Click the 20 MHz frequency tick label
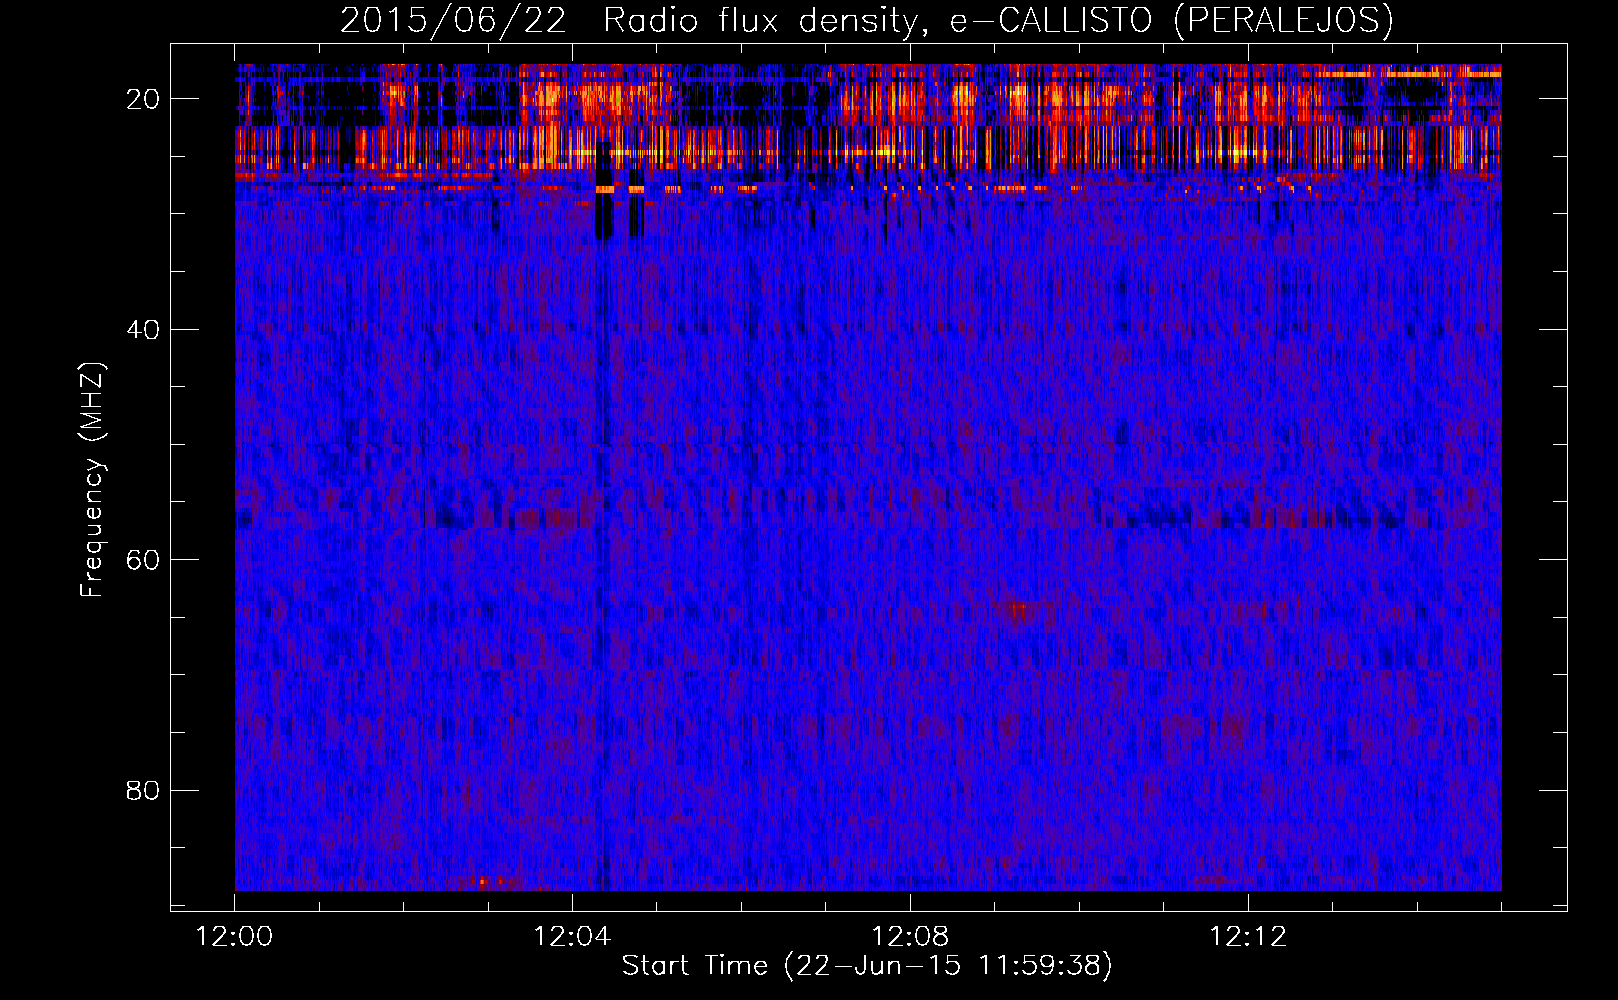The width and height of the screenshot is (1618, 1000). [x=143, y=98]
